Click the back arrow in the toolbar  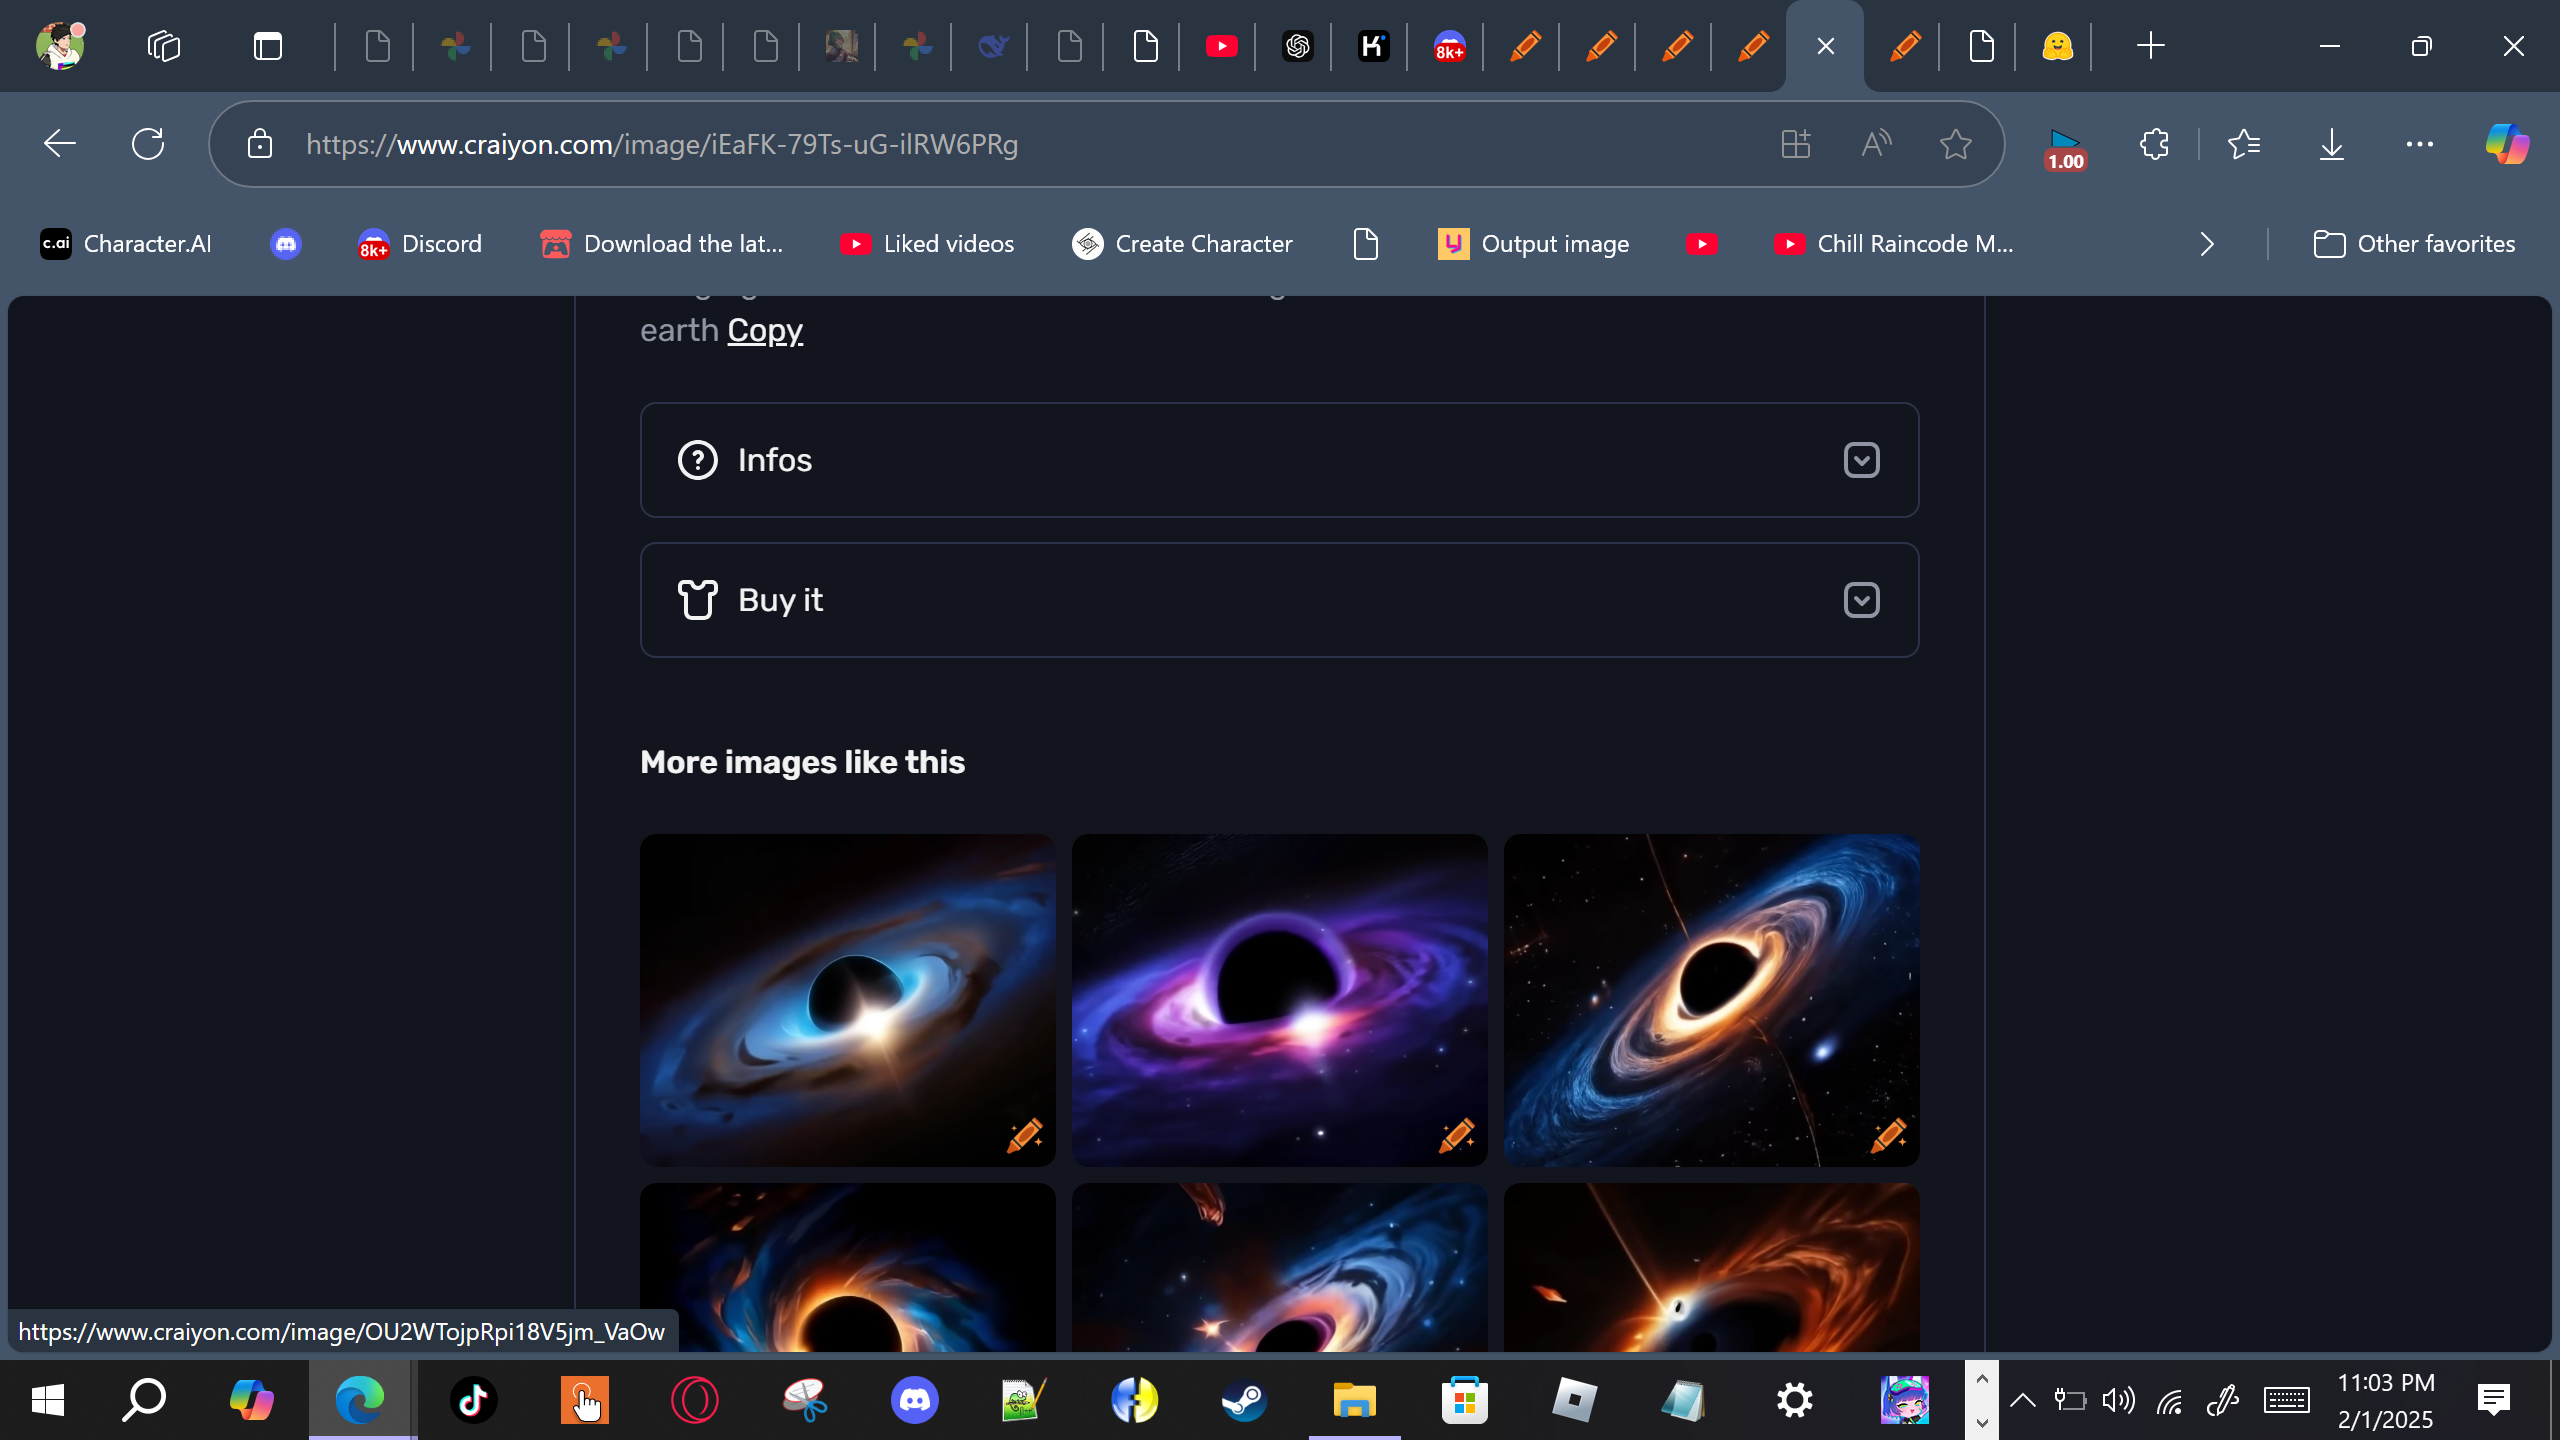[60, 144]
